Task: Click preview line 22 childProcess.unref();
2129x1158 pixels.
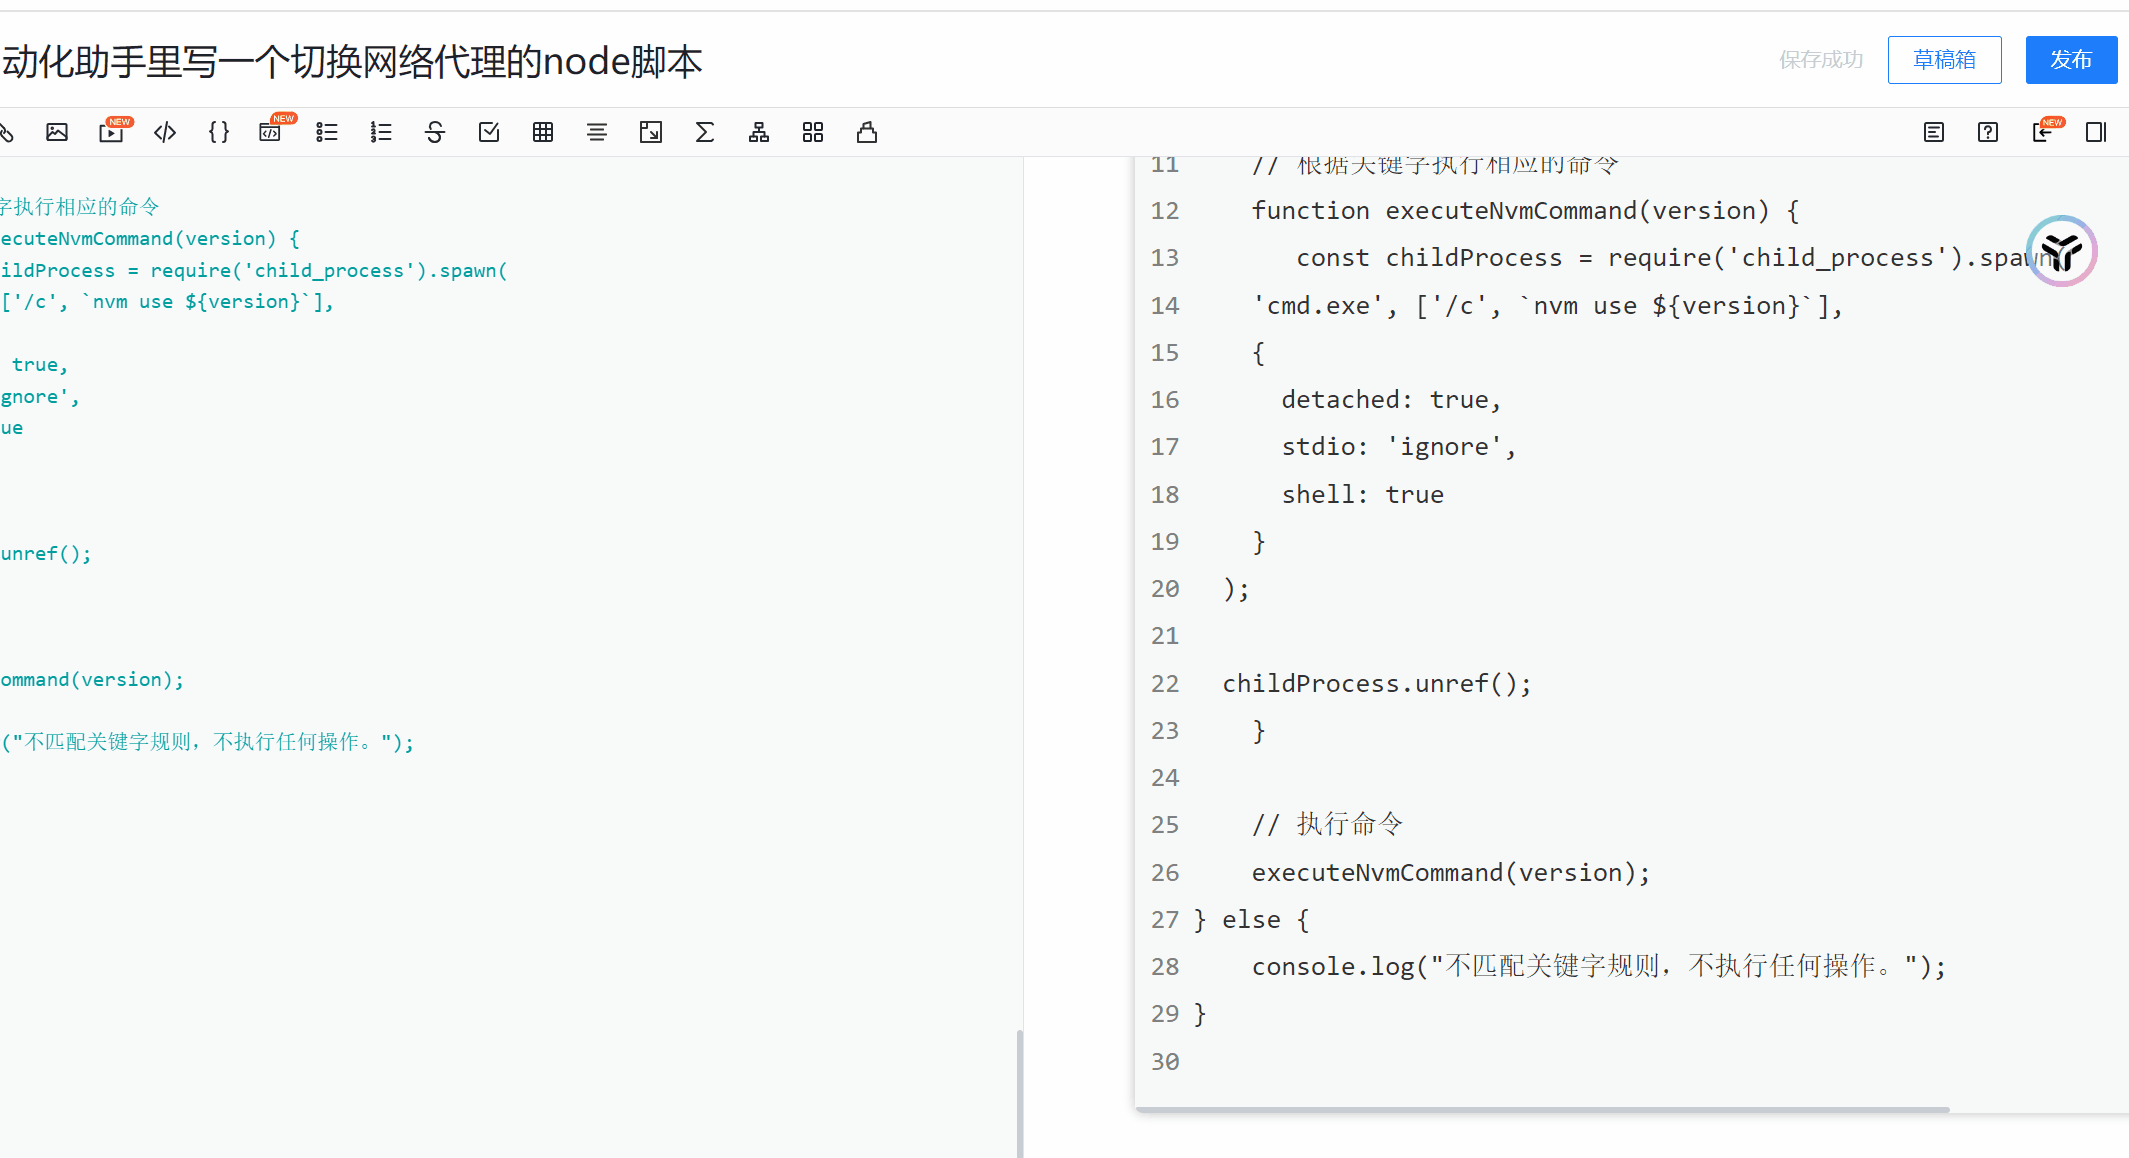Action: pos(1376,684)
